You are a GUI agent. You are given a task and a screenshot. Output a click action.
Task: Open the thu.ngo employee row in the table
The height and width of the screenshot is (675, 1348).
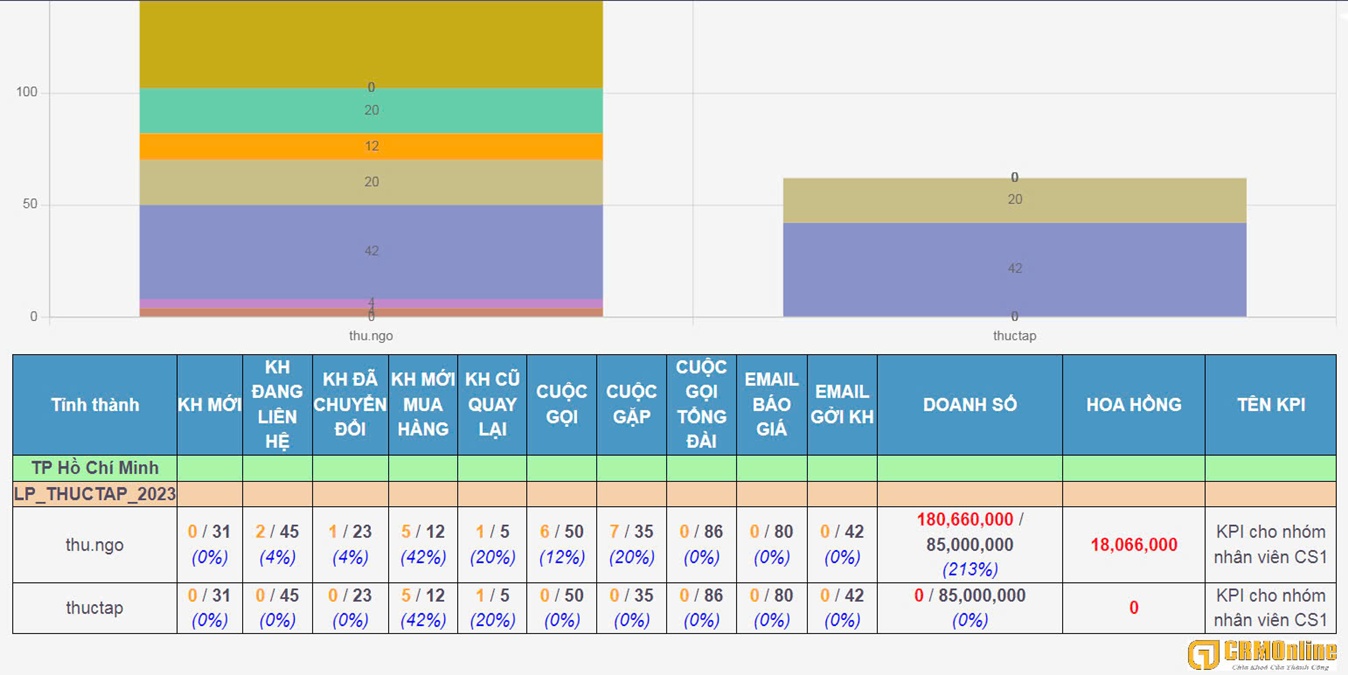[x=95, y=545]
